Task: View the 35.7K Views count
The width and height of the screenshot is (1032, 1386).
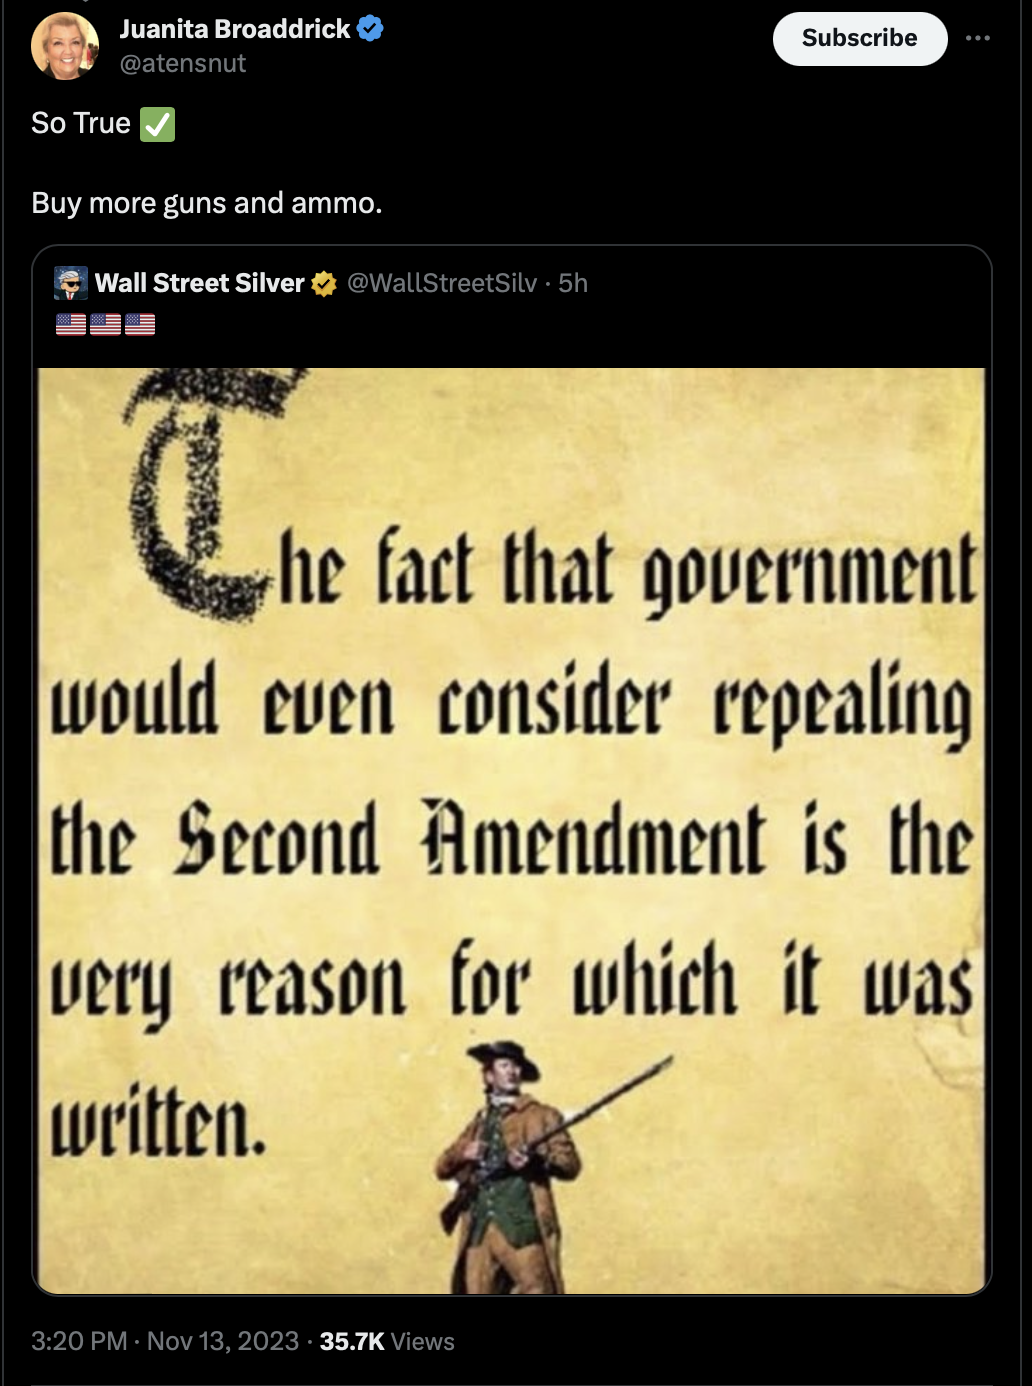Action: [x=387, y=1341]
